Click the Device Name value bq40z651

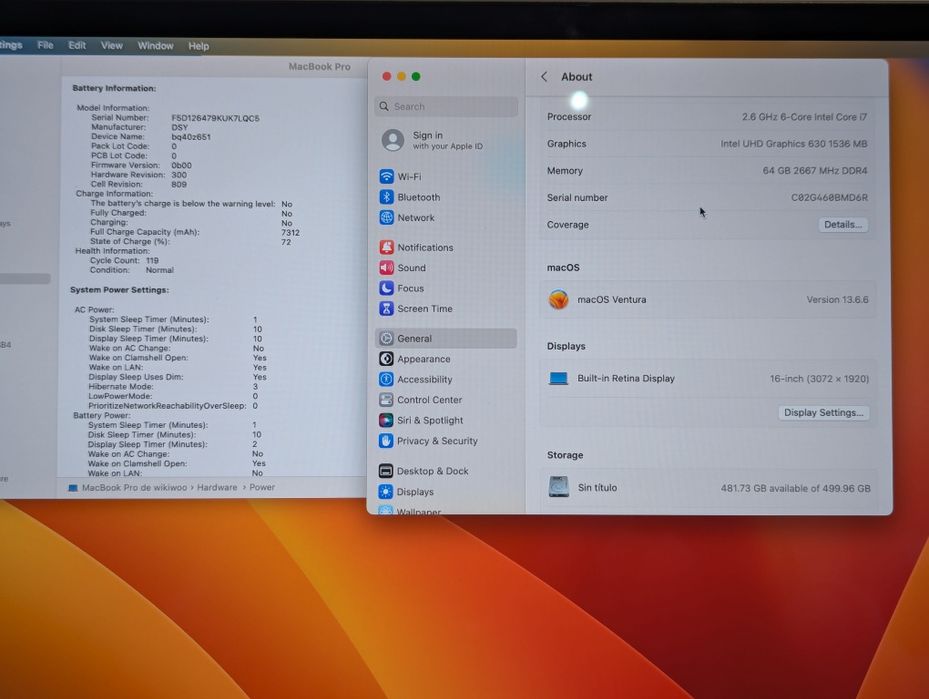(x=191, y=137)
